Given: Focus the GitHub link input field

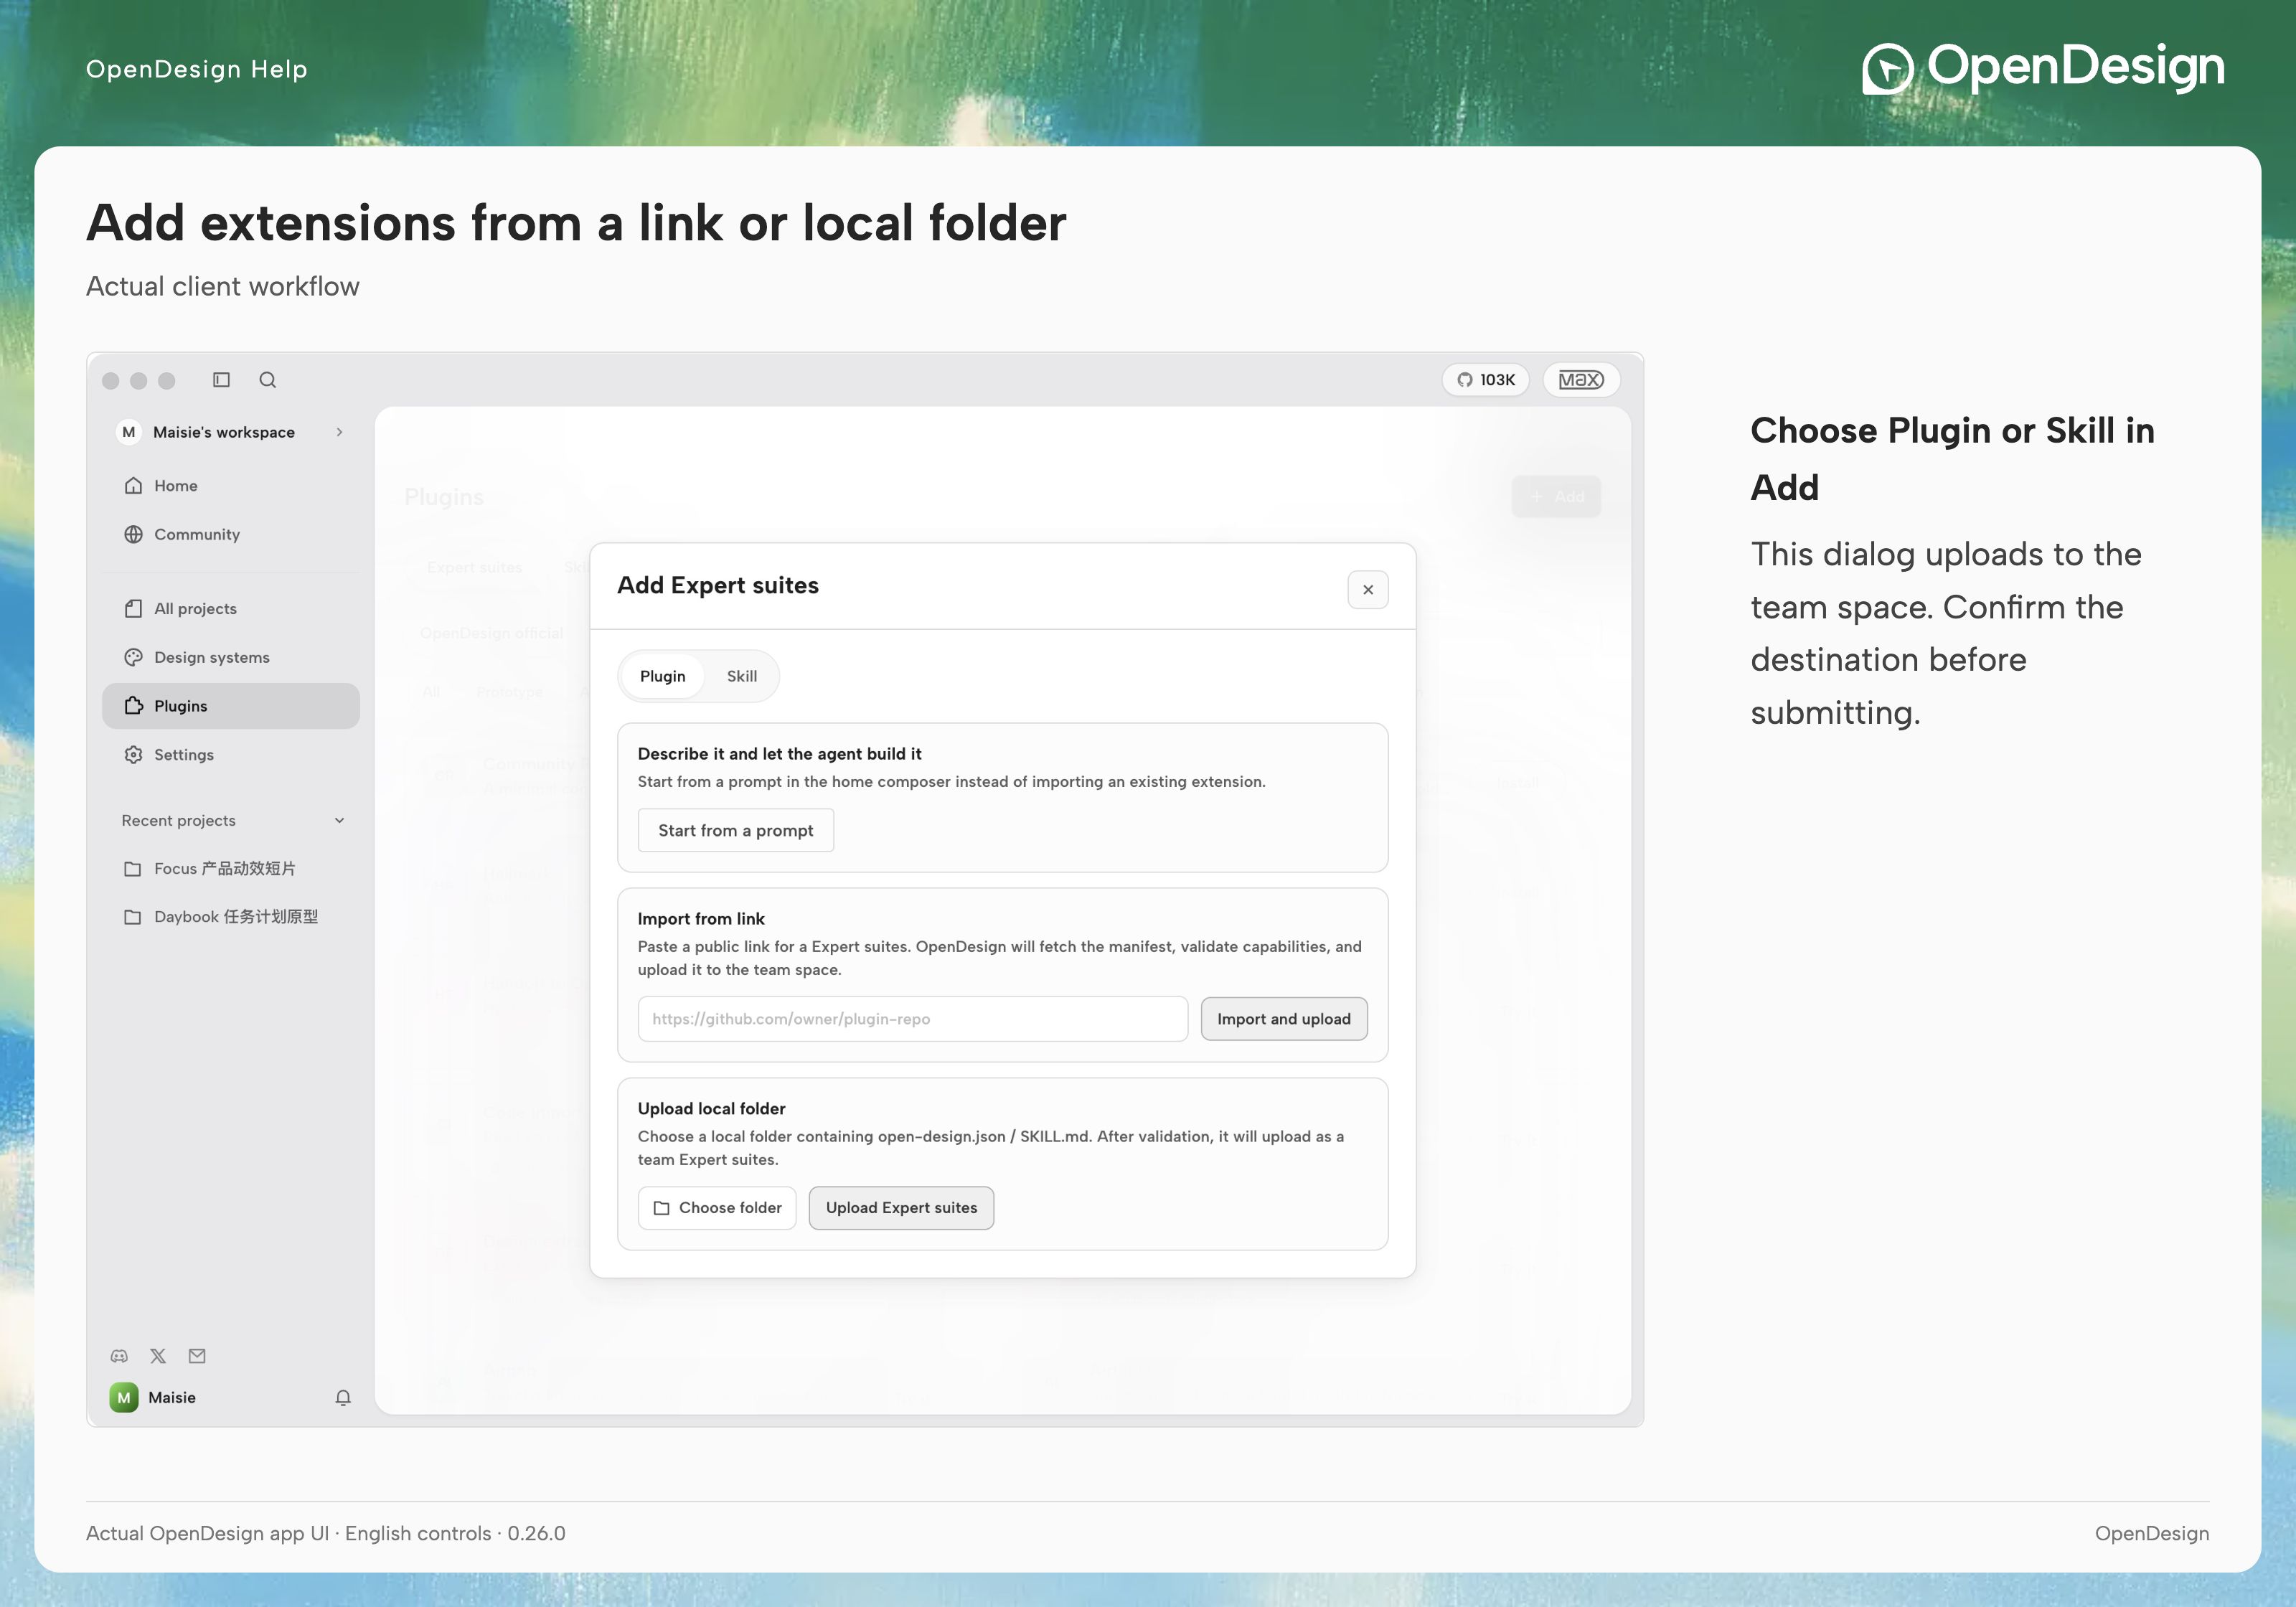Looking at the screenshot, I should click(x=912, y=1020).
